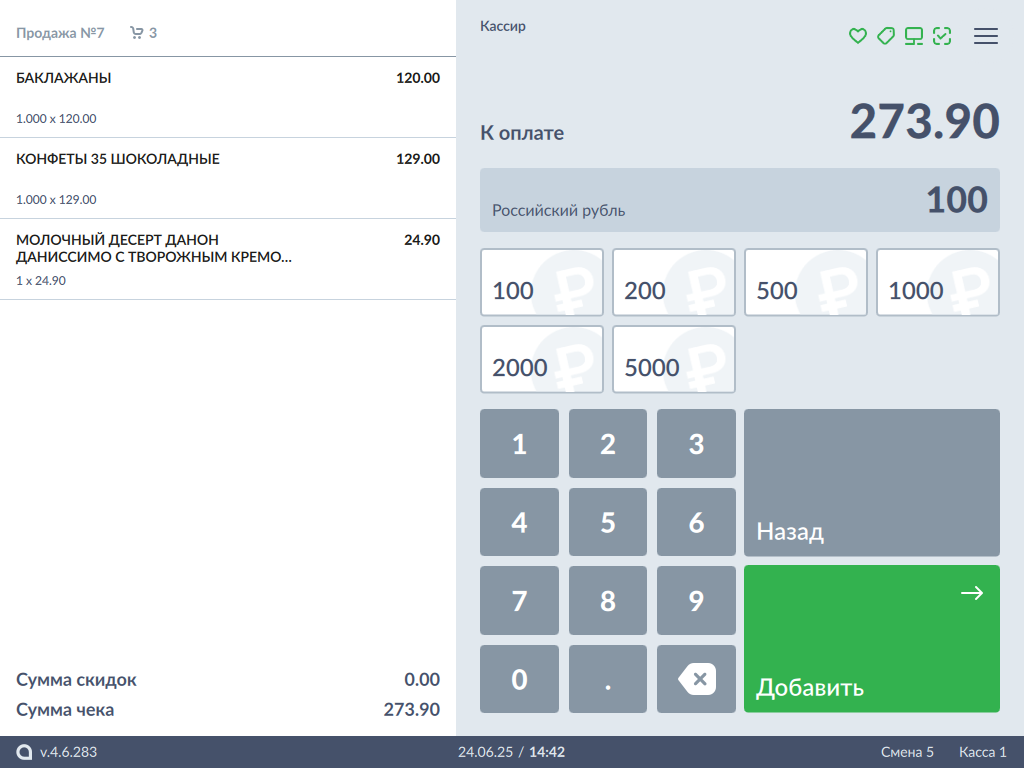Image resolution: width=1024 pixels, height=768 pixels.
Task: Open the hamburger menu
Action: (986, 36)
